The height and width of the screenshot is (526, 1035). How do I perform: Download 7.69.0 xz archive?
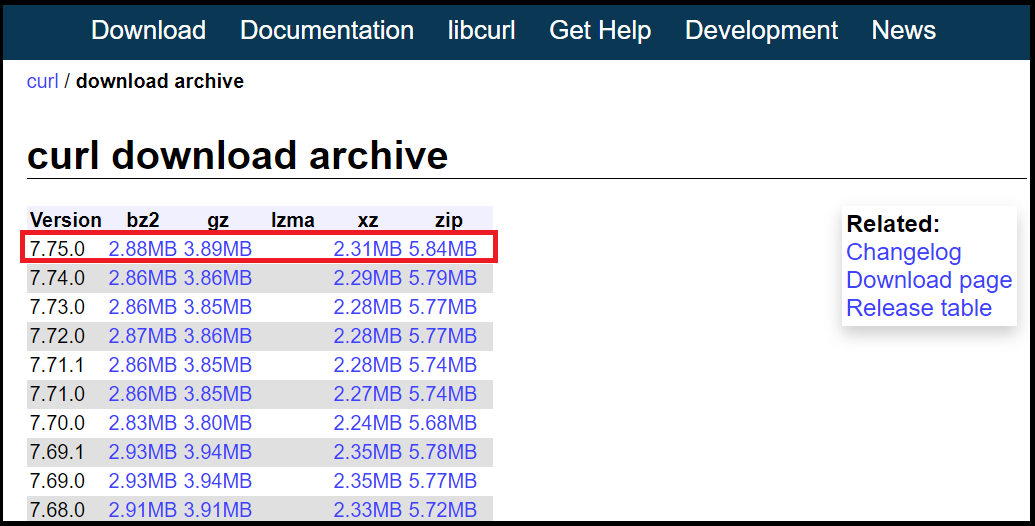coord(368,481)
